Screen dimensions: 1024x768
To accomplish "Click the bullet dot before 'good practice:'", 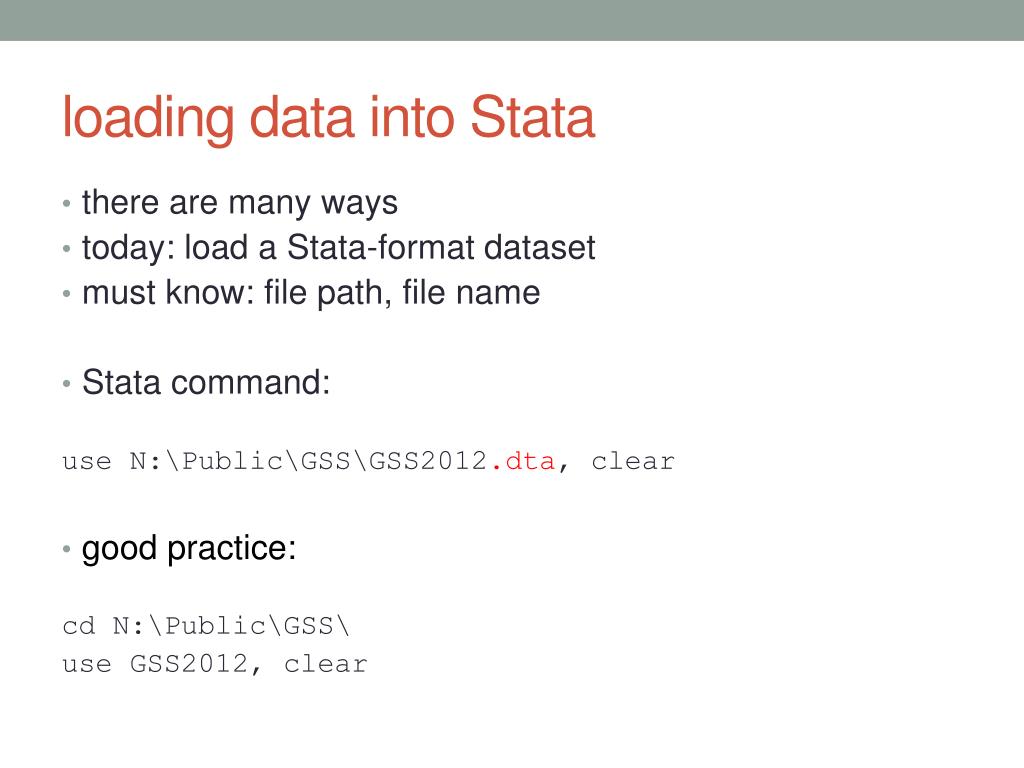I will (x=67, y=549).
